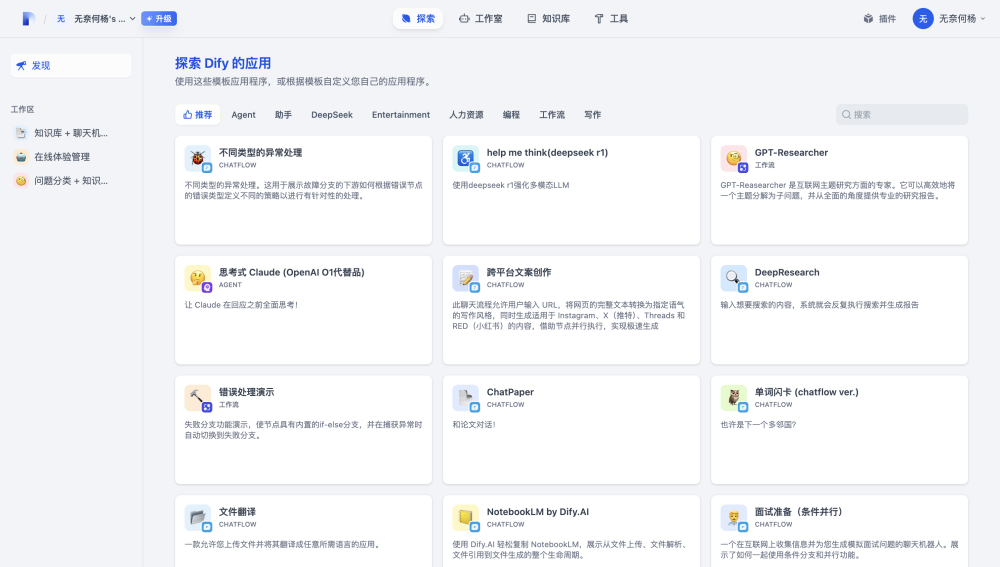
Task: Click the AGENT label under 思考式 Claude
Action: [230, 285]
